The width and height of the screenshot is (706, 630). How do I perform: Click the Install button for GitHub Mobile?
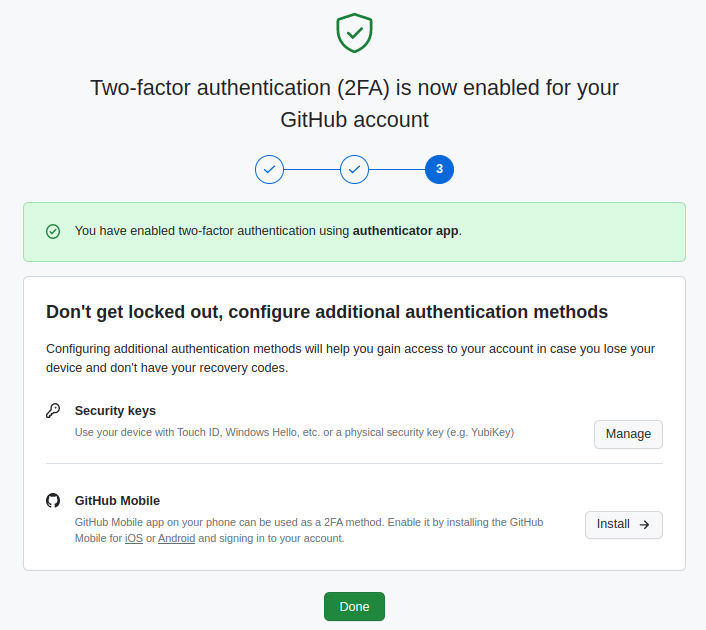coord(624,525)
